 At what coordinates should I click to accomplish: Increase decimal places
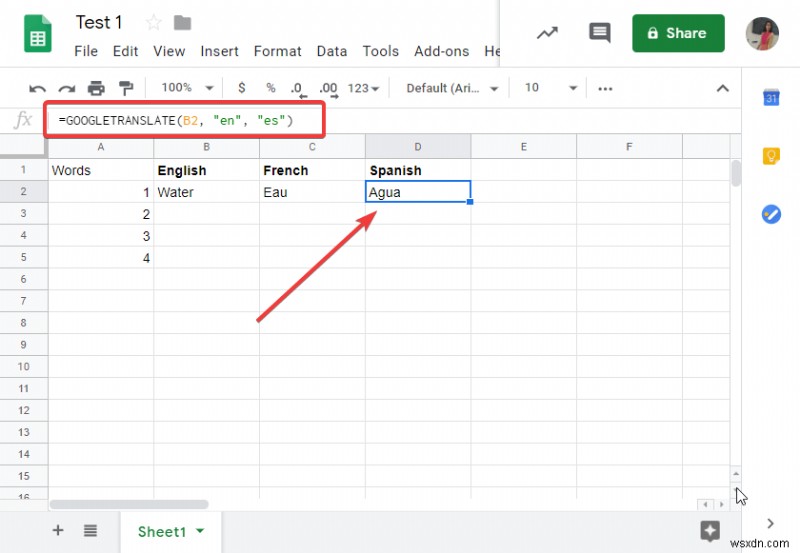tap(329, 89)
